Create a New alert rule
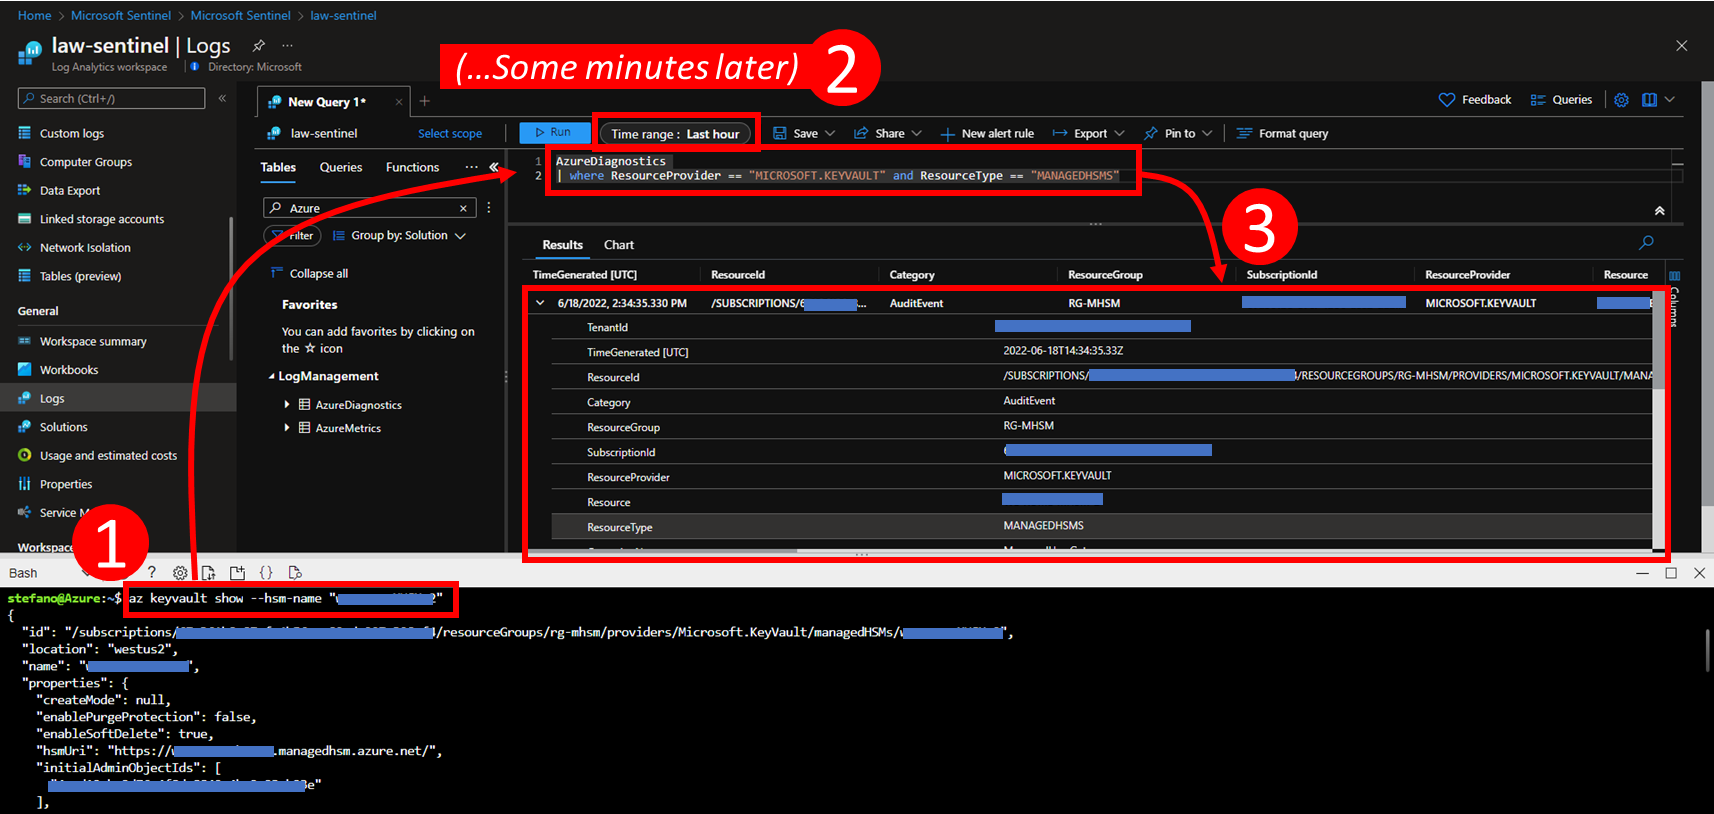Image resolution: width=1714 pixels, height=814 pixels. tap(987, 134)
